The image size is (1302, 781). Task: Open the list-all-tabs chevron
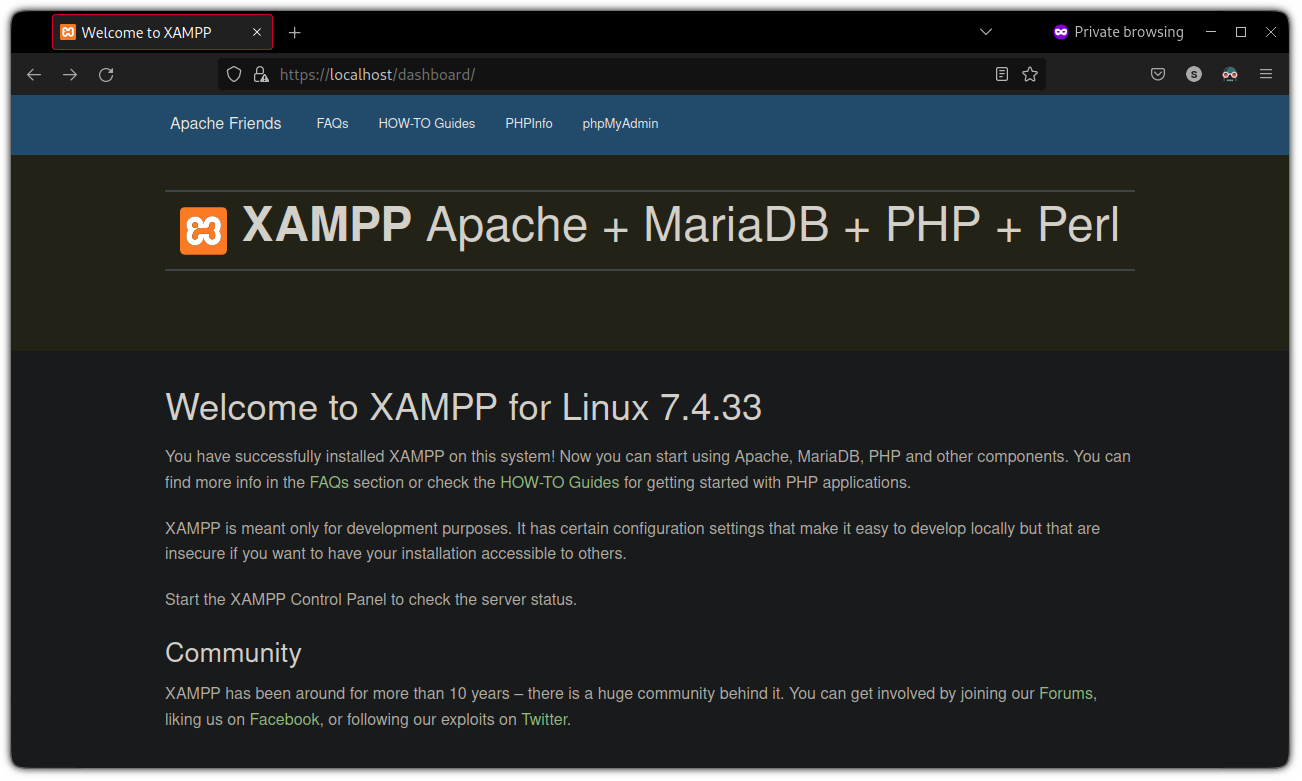click(x=986, y=32)
